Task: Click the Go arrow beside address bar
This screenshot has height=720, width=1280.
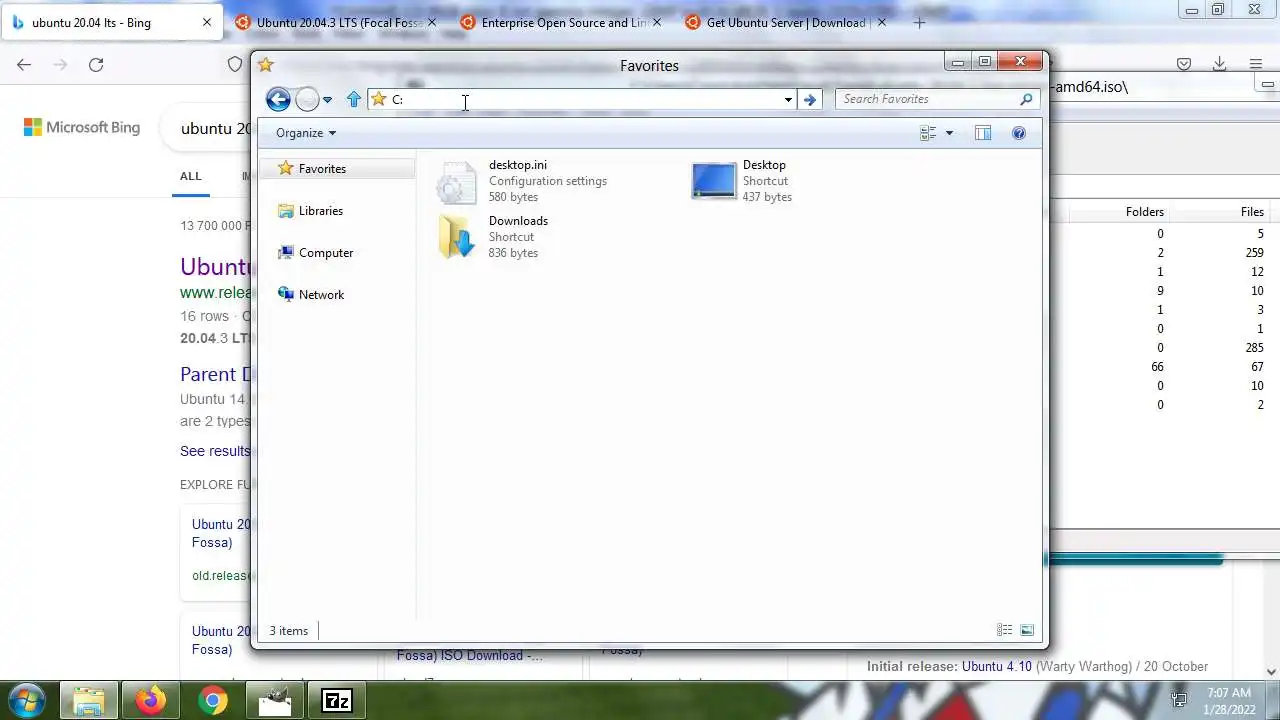Action: (809, 99)
